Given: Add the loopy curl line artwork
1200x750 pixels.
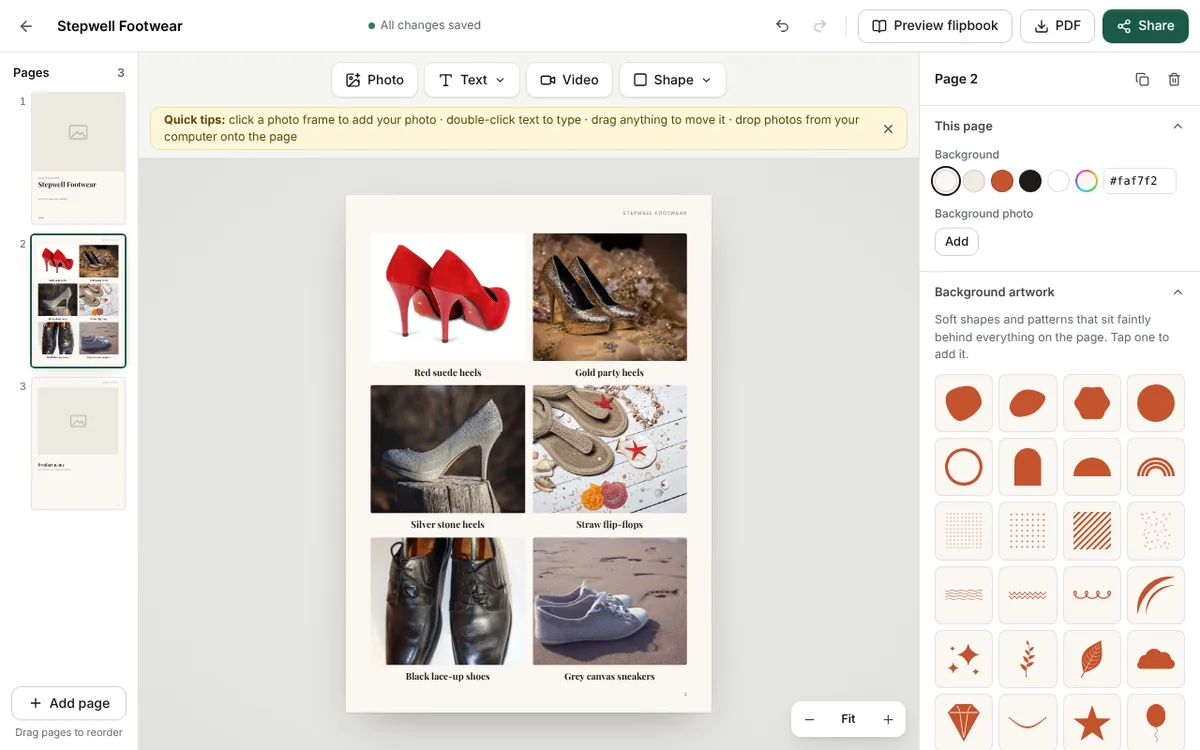Looking at the screenshot, I should click(1092, 595).
